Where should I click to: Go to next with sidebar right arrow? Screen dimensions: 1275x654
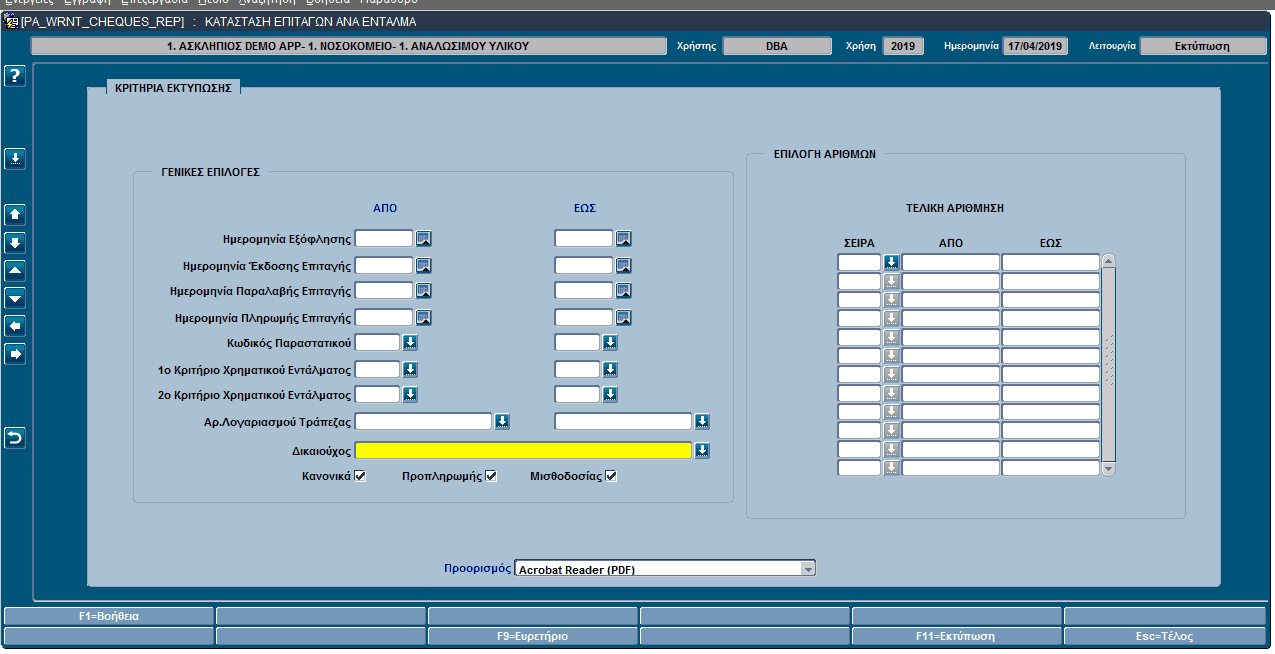tap(15, 354)
